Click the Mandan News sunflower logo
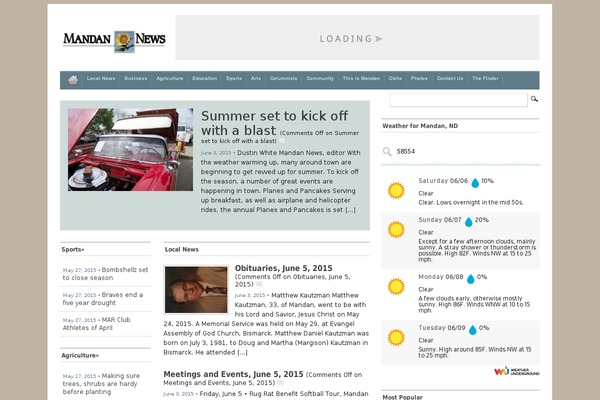The height and width of the screenshot is (400, 600). pos(114,40)
